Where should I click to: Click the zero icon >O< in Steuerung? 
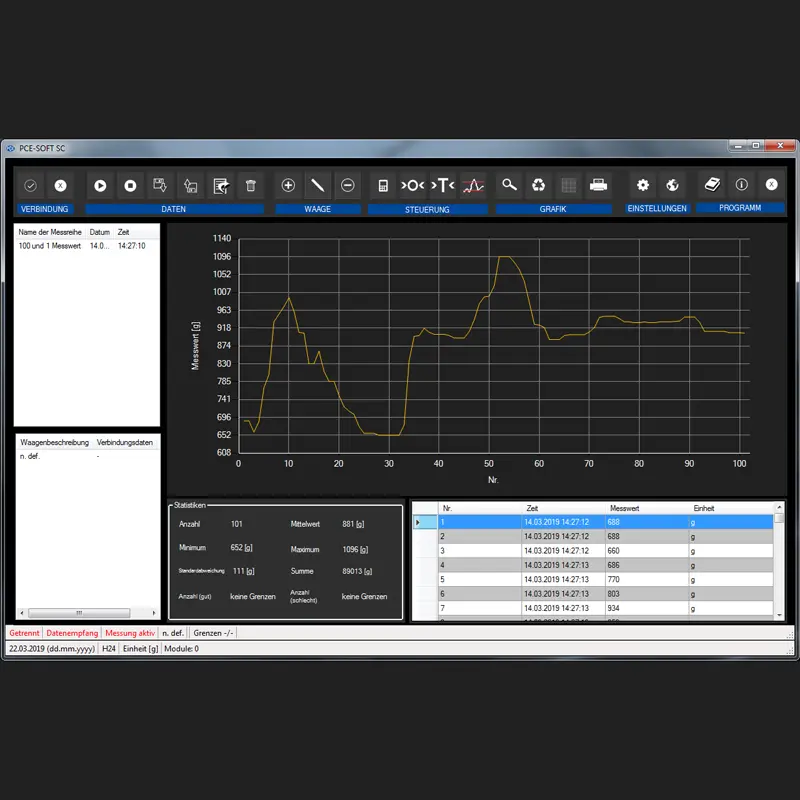click(x=413, y=186)
